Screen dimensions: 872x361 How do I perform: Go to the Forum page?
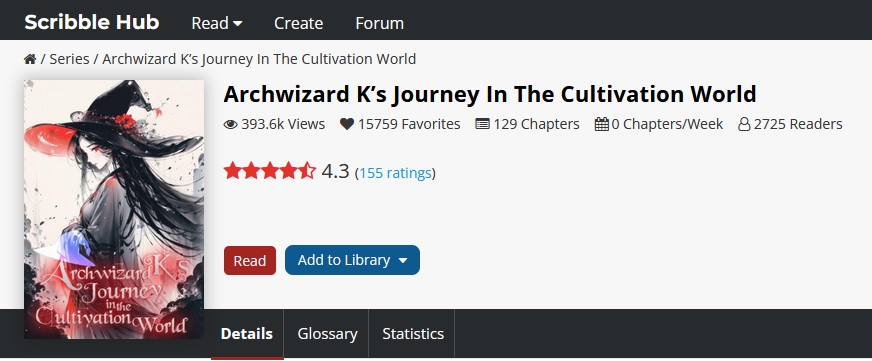(x=379, y=23)
